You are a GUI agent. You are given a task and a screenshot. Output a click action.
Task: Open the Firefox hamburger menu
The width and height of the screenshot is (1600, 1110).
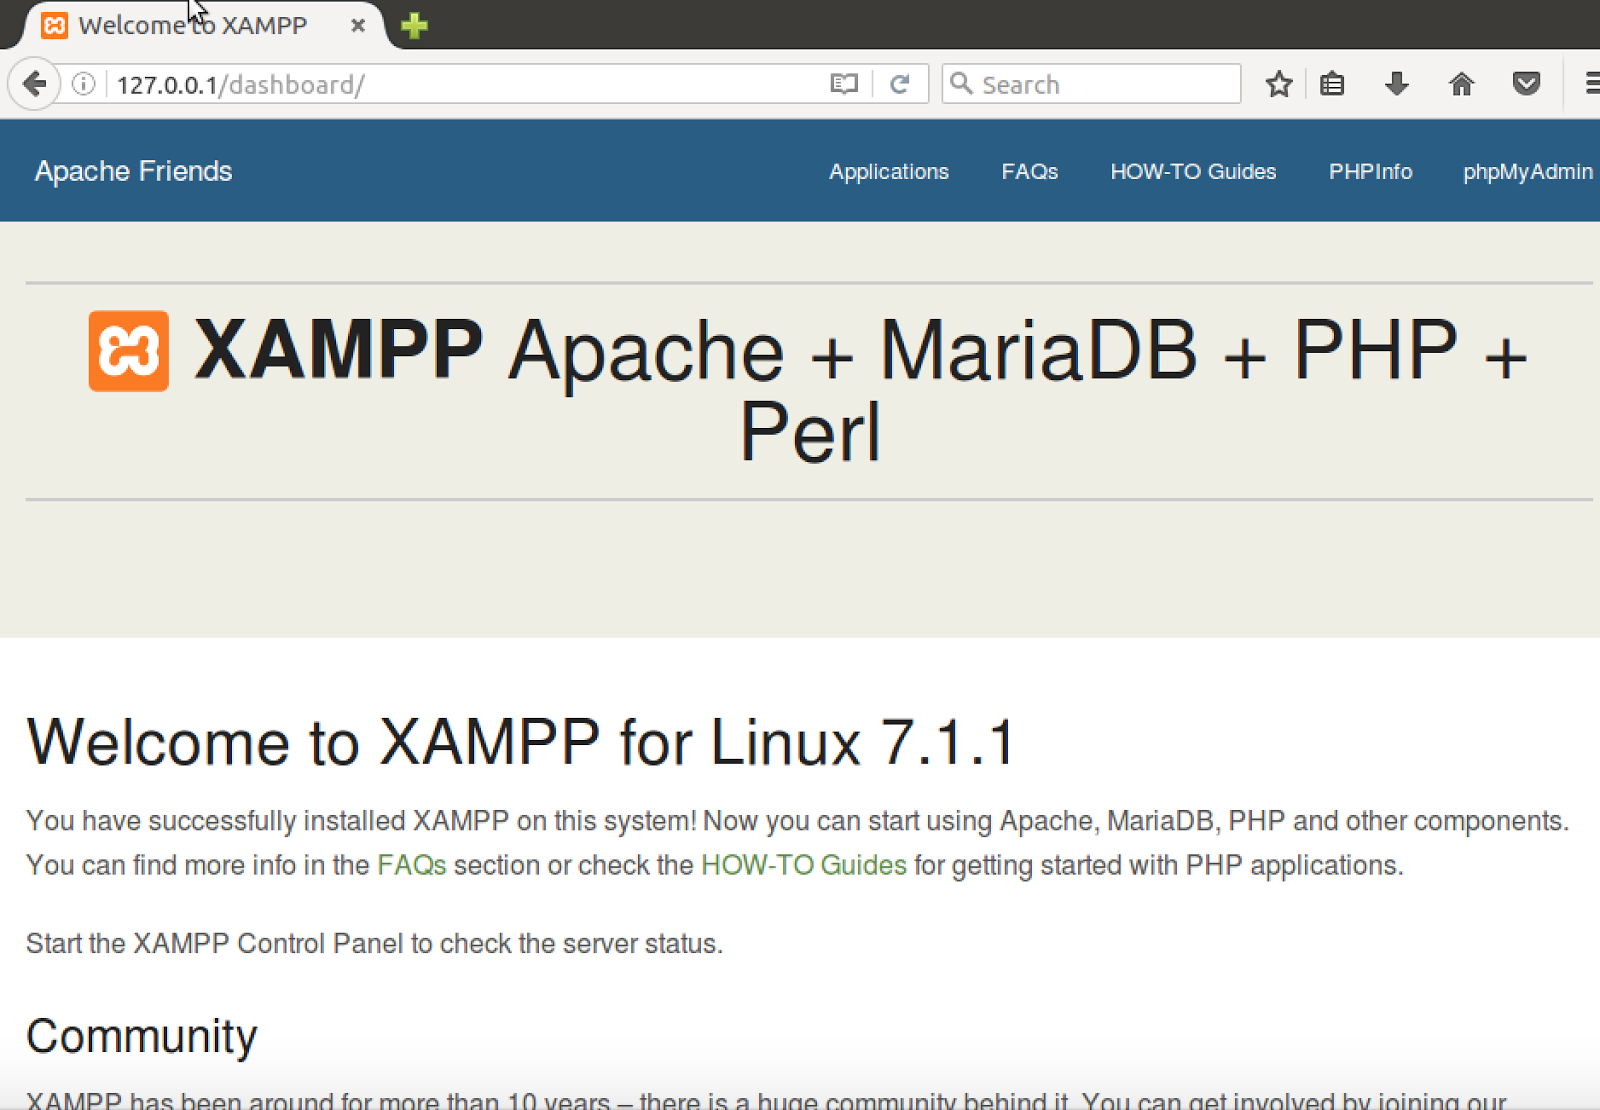(x=1591, y=84)
